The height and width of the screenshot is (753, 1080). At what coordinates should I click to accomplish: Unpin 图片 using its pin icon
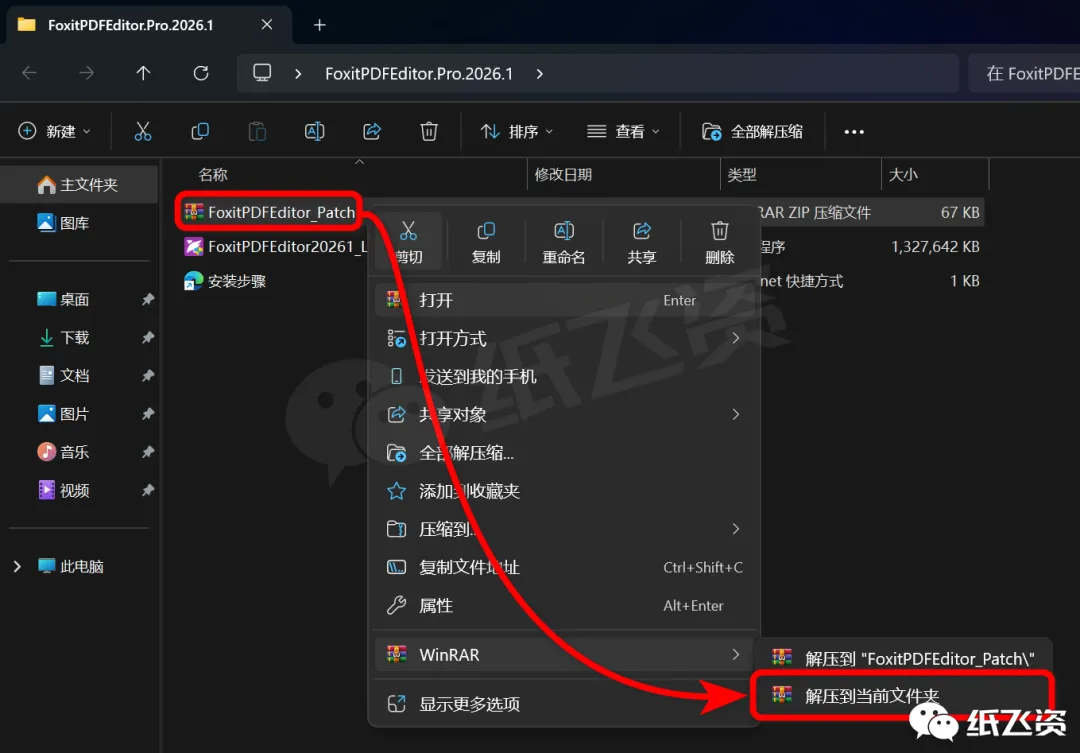tap(147, 414)
